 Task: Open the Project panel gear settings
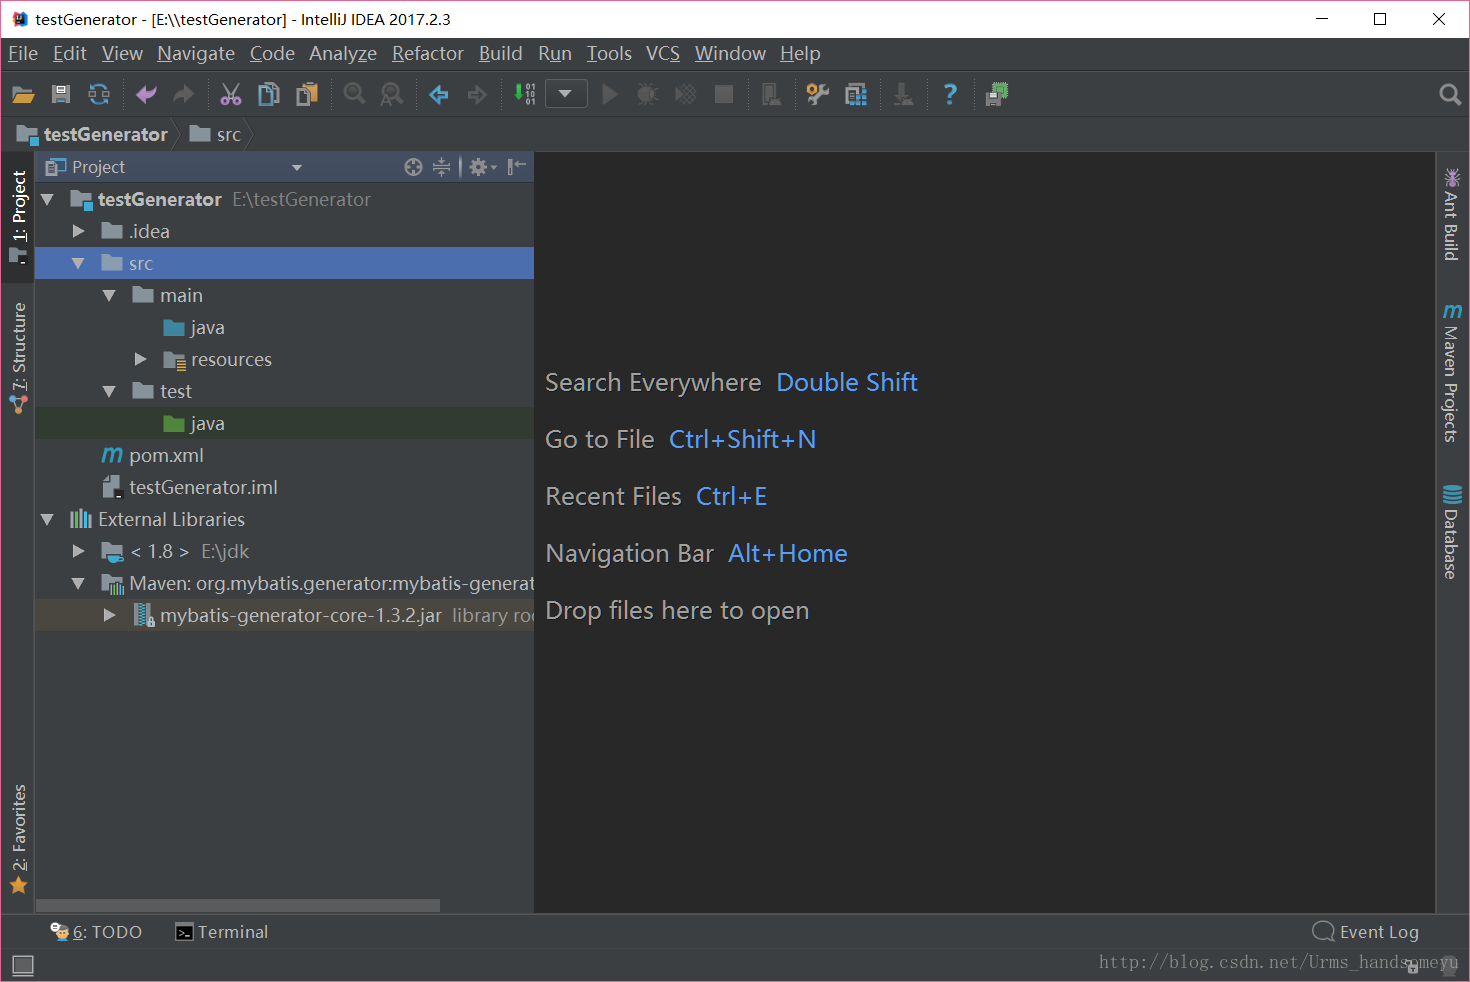coord(483,167)
